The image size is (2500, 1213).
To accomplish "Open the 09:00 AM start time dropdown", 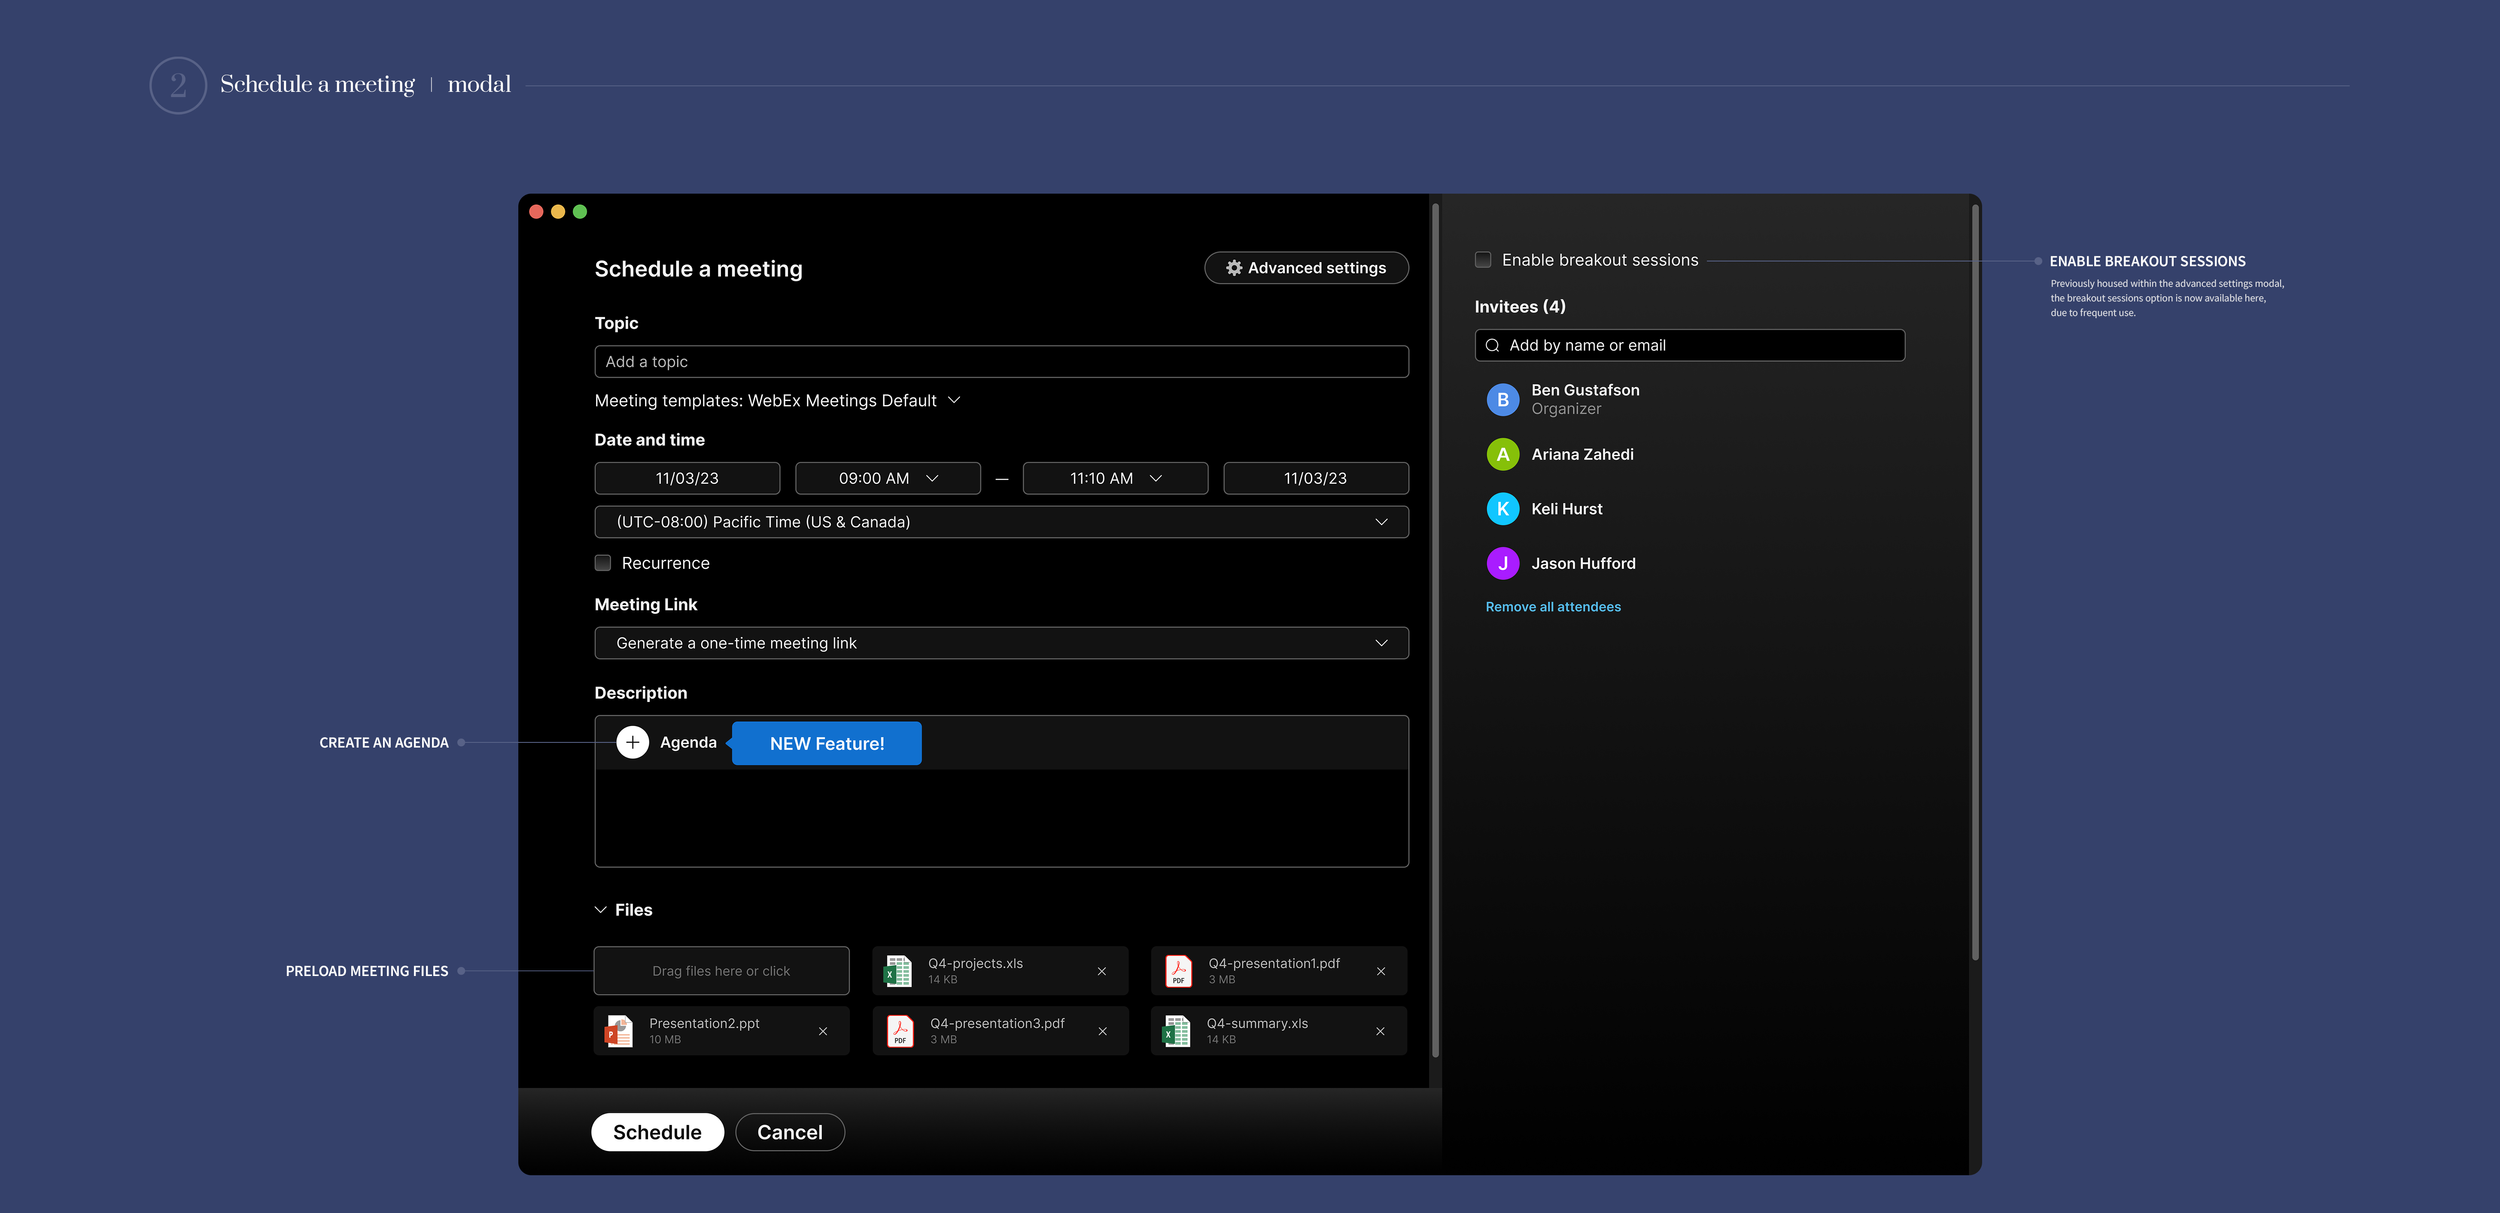I will point(887,478).
